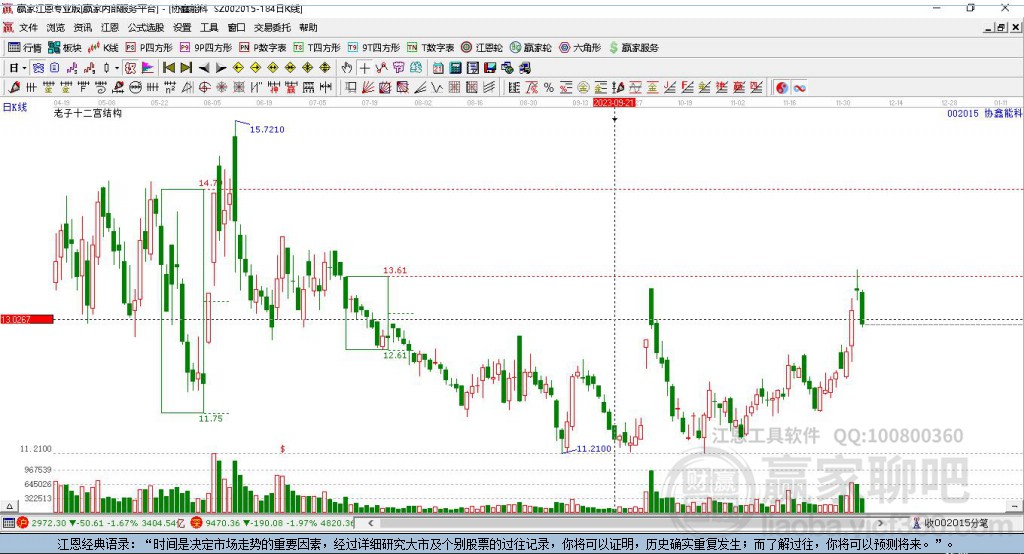
Task: Click the 老子十二宫结构 label
Action: coord(88,113)
